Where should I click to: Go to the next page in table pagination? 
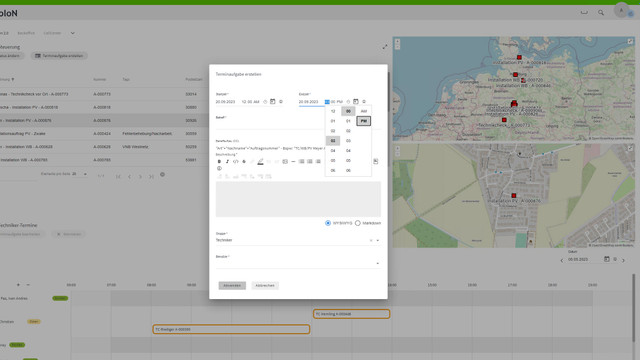tap(140, 176)
